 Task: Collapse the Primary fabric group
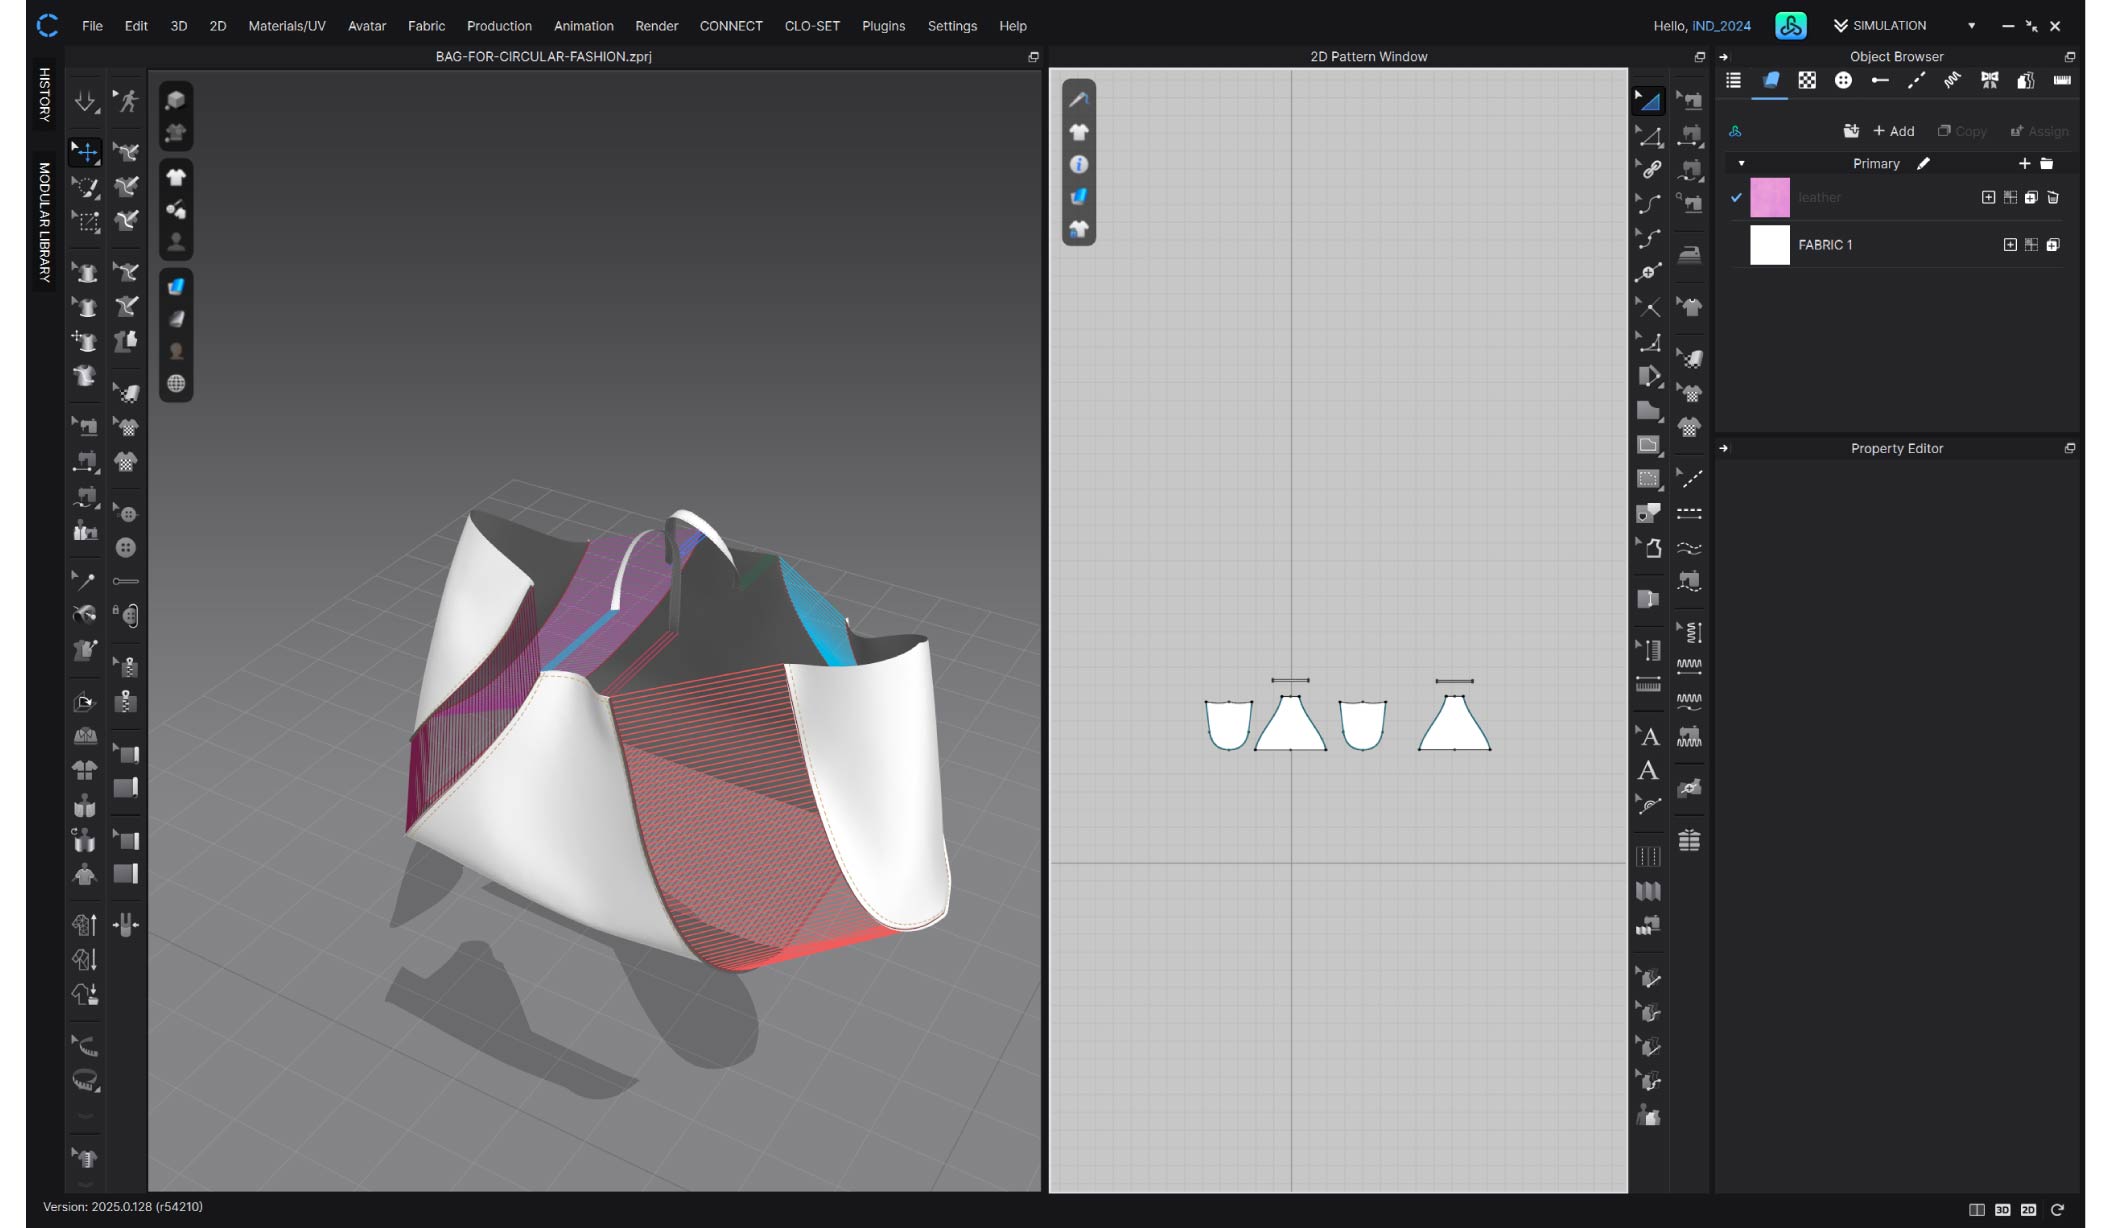[x=1741, y=164]
